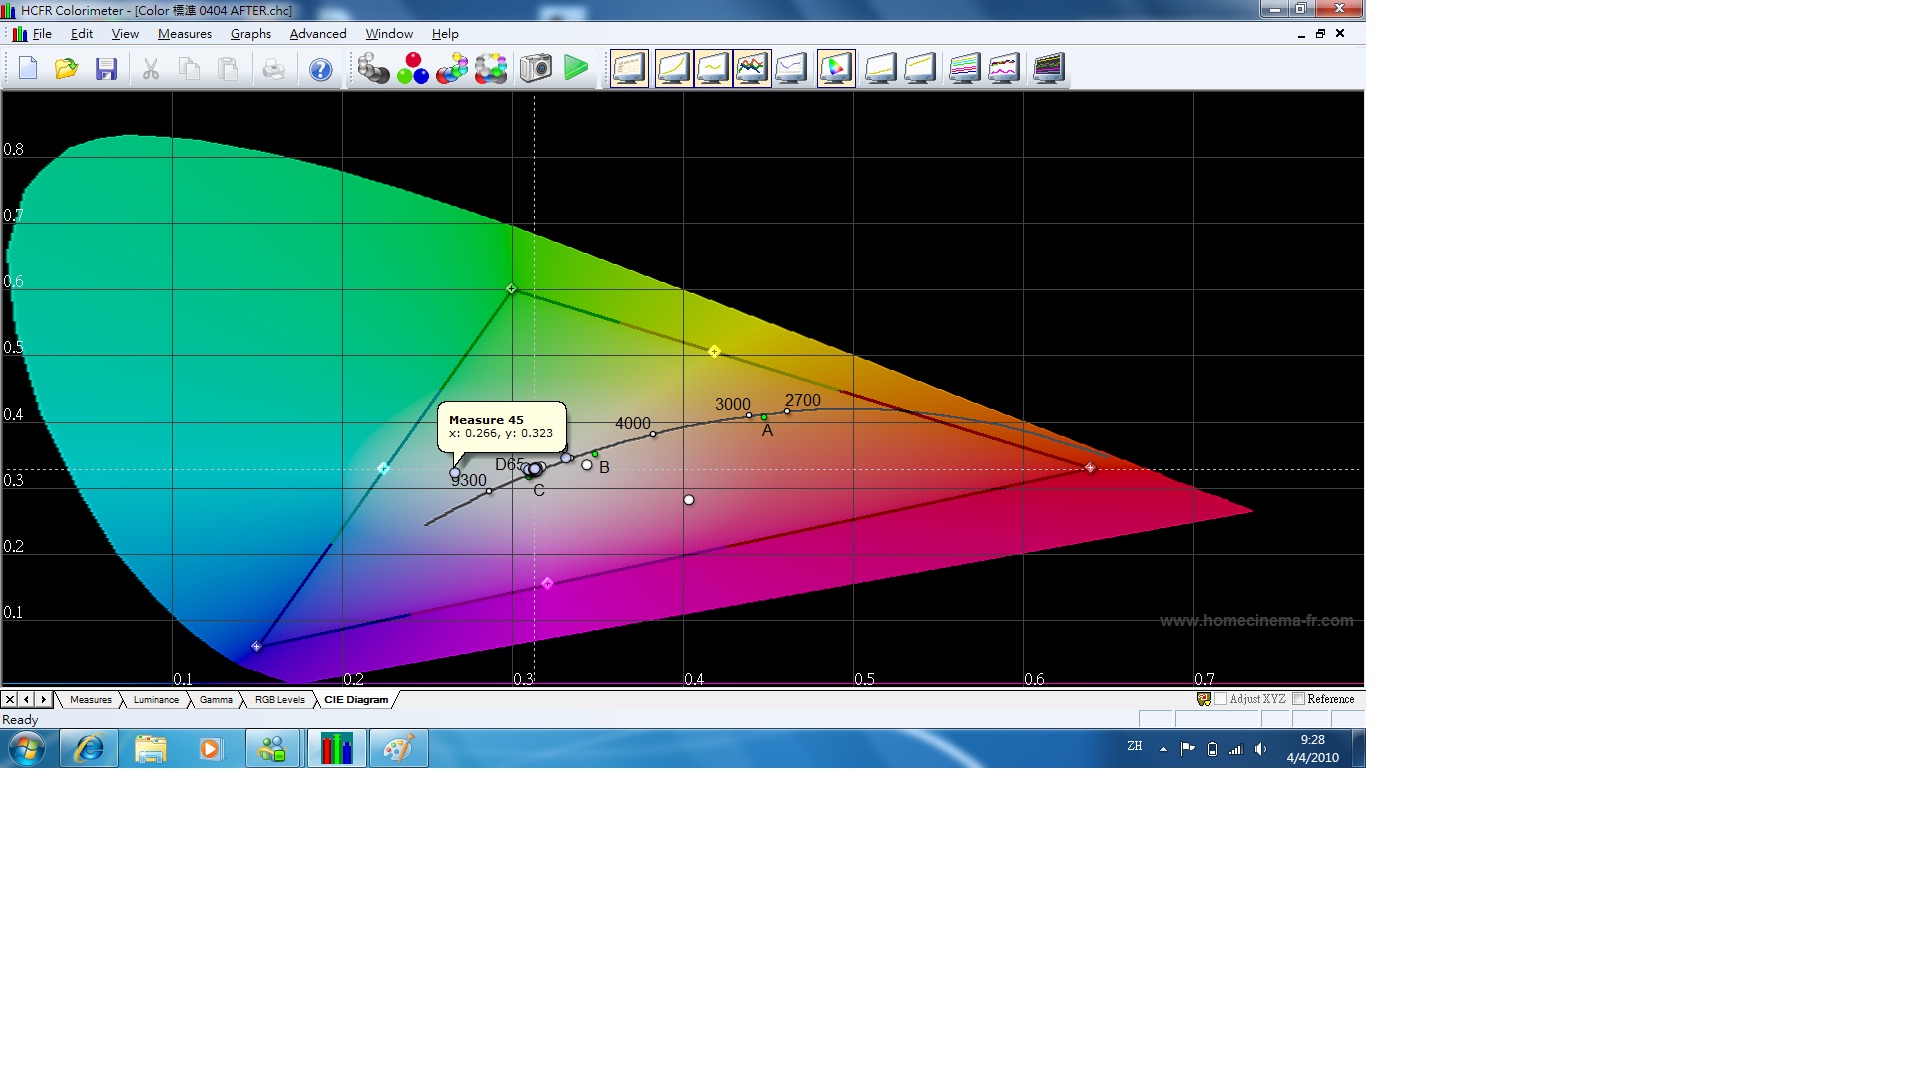
Task: Measure saturations with ring of balls icon
Action: point(491,69)
